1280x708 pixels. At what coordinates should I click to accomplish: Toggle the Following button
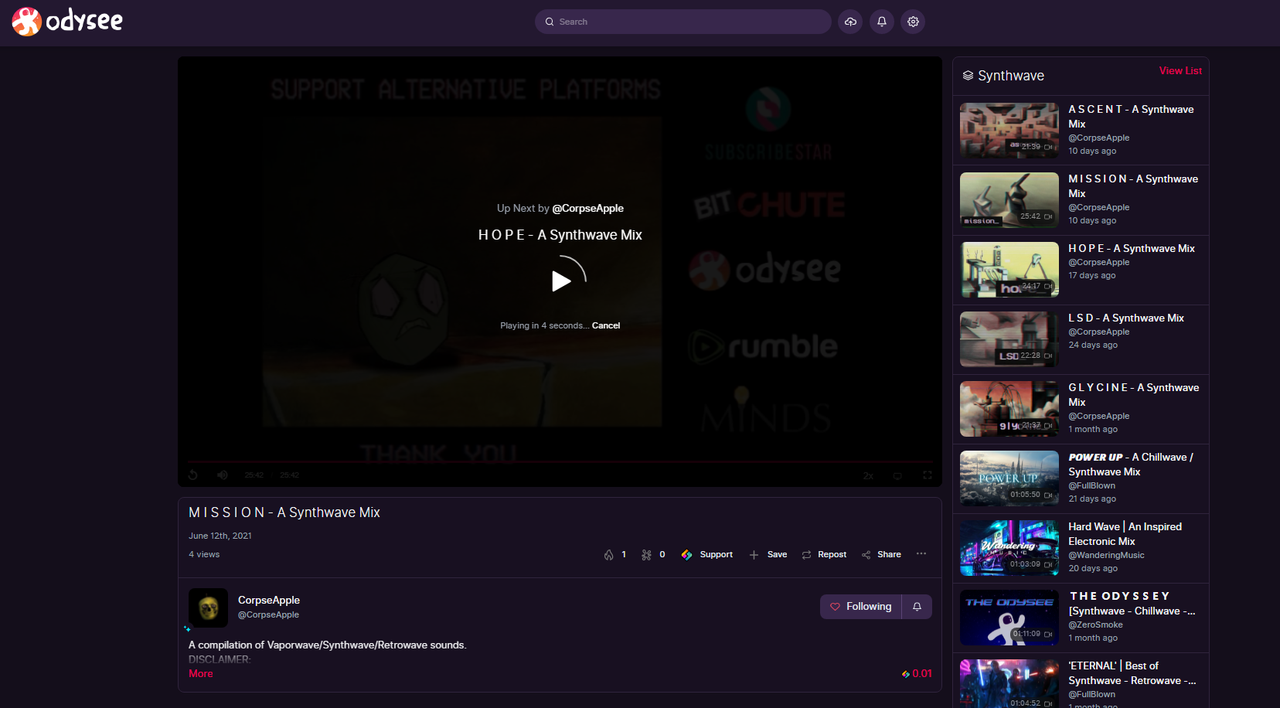click(861, 606)
